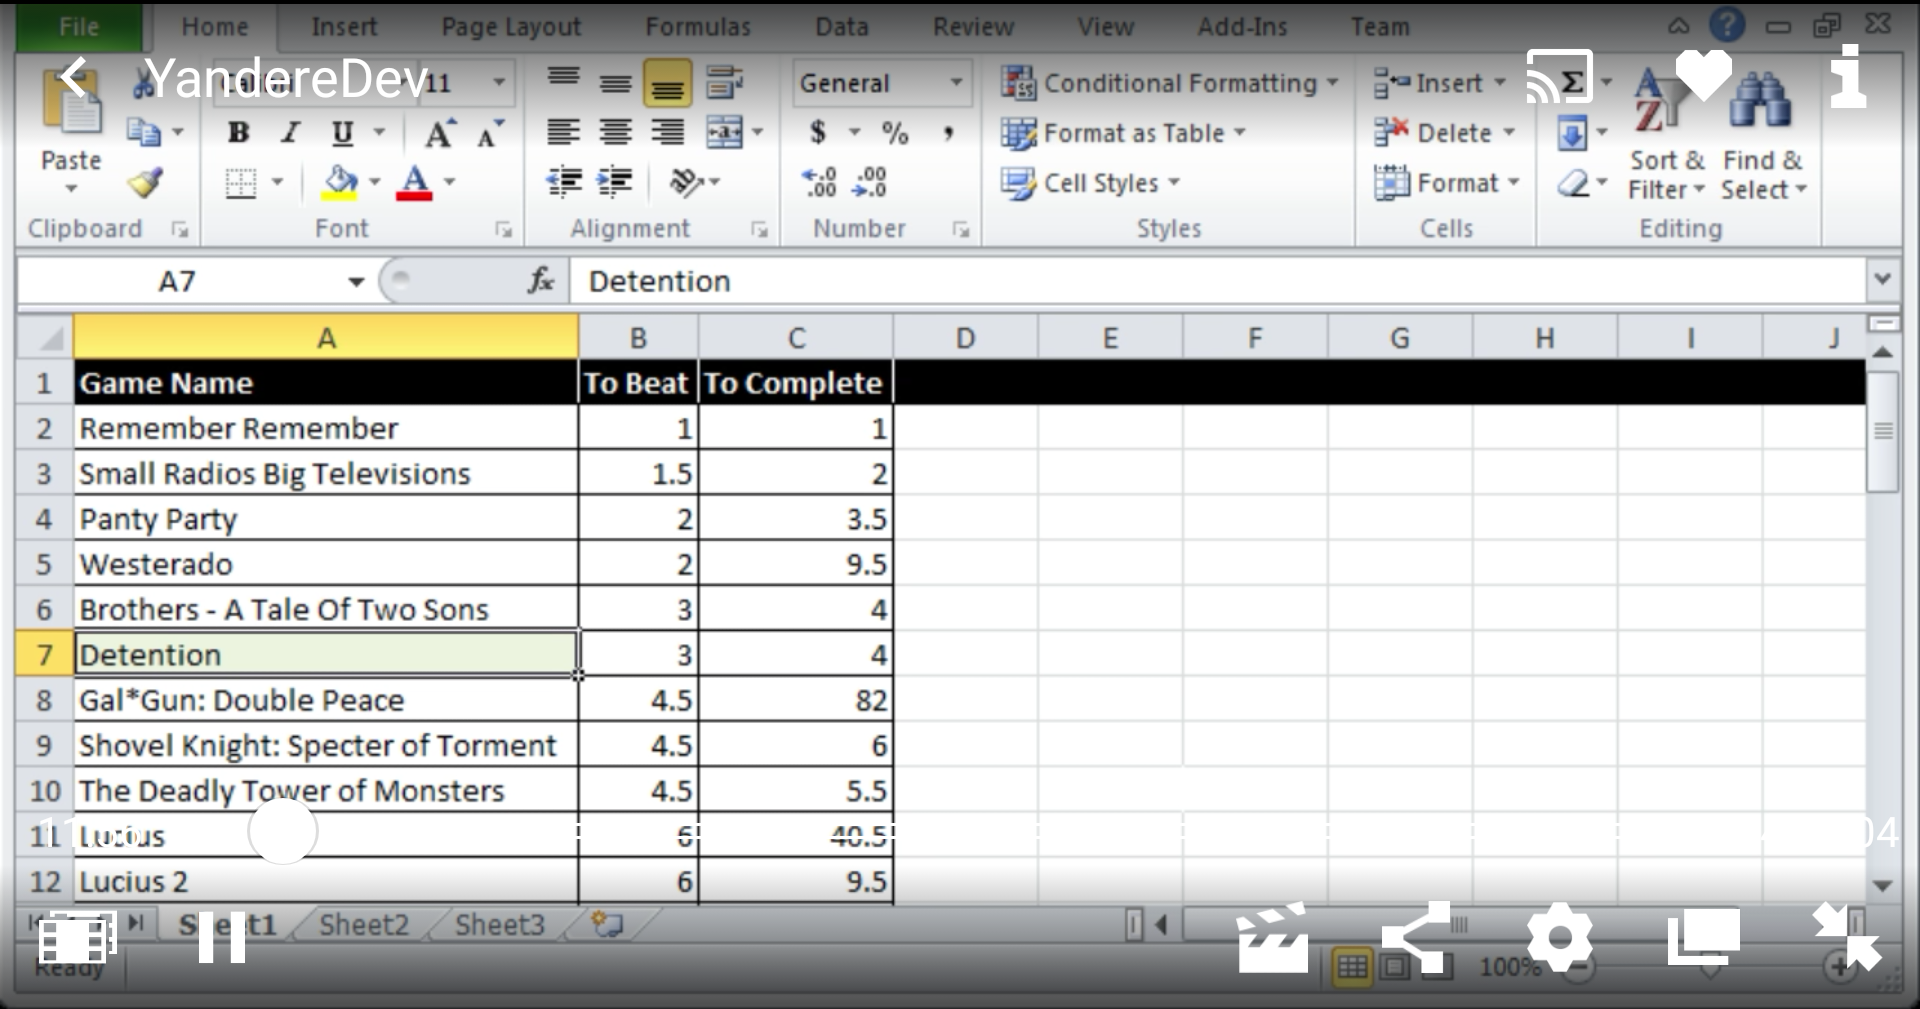Image resolution: width=1920 pixels, height=1009 pixels.
Task: Open the Fill Color dropdown arrow
Action: pos(375,182)
